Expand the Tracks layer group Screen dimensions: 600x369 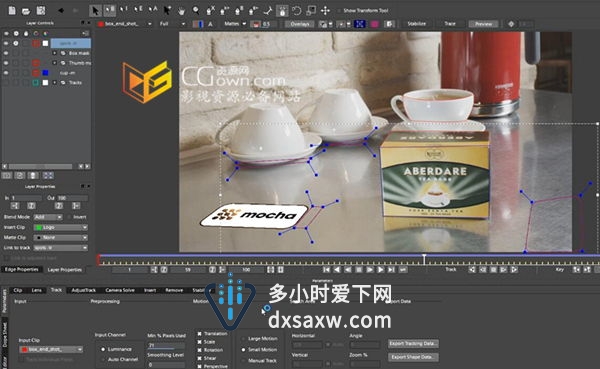[54, 83]
